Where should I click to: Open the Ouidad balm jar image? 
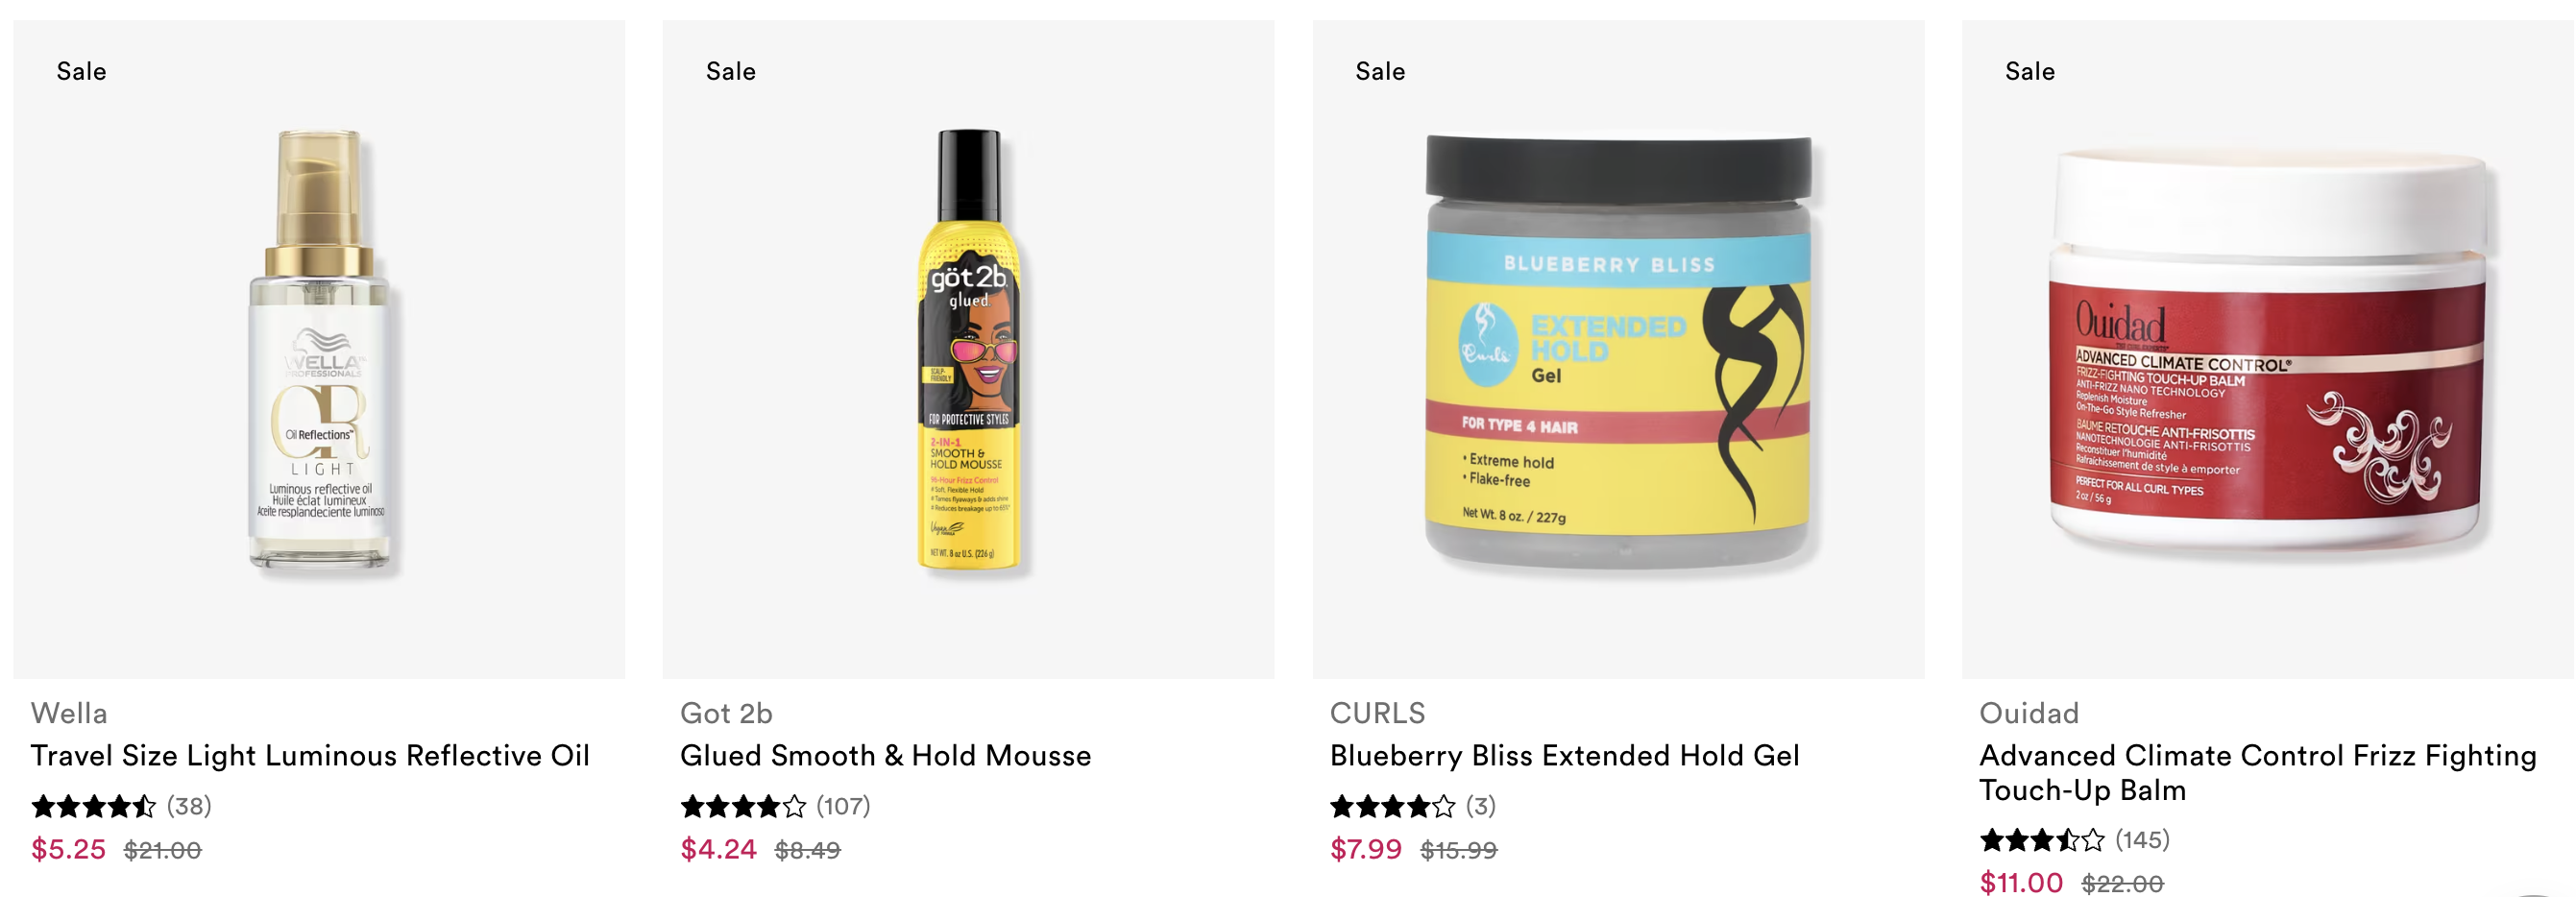[x=2267, y=349]
